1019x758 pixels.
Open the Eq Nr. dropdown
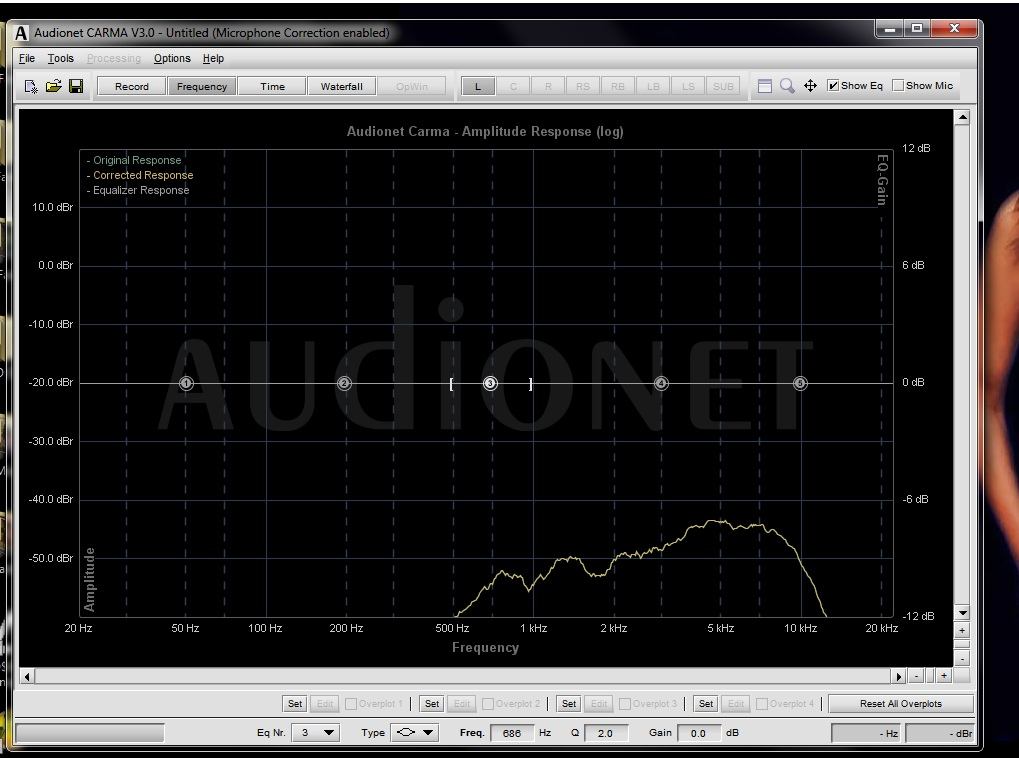click(x=315, y=733)
